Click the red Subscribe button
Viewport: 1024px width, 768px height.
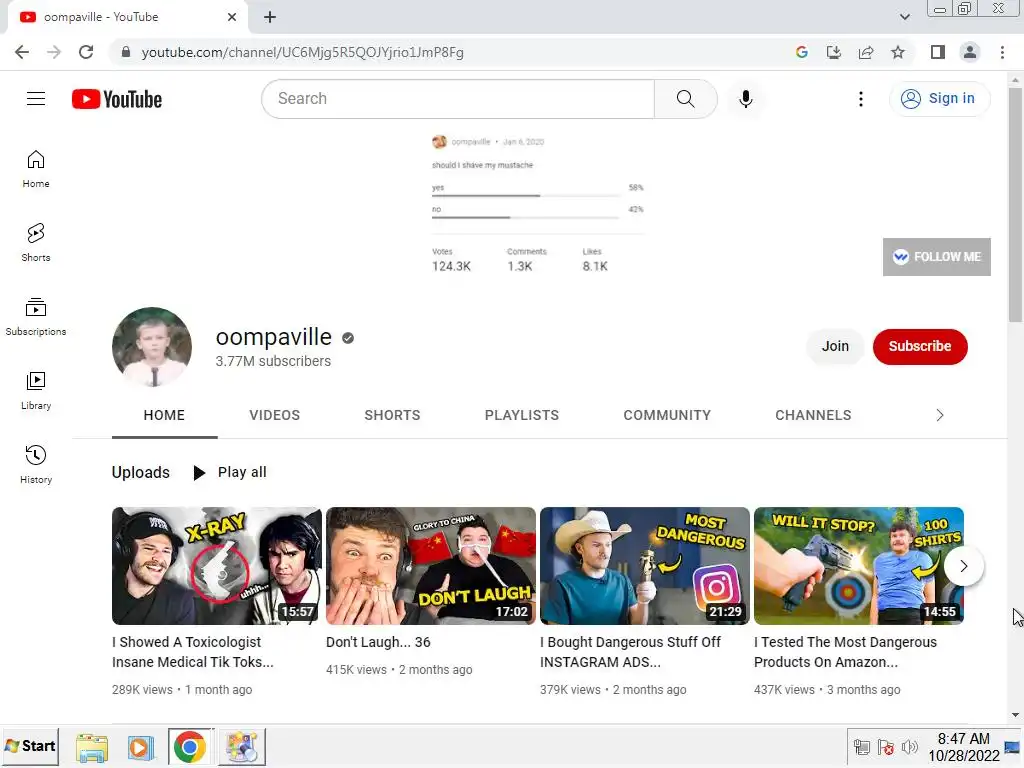920,346
